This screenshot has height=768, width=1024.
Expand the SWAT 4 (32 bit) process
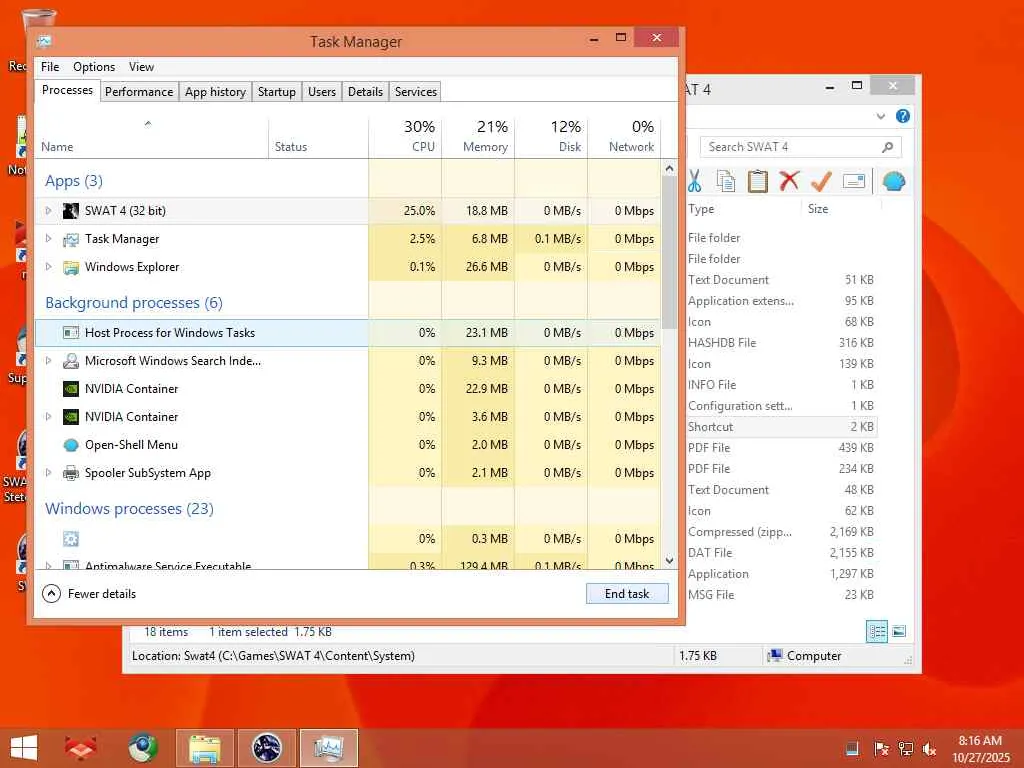pyautogui.click(x=48, y=210)
